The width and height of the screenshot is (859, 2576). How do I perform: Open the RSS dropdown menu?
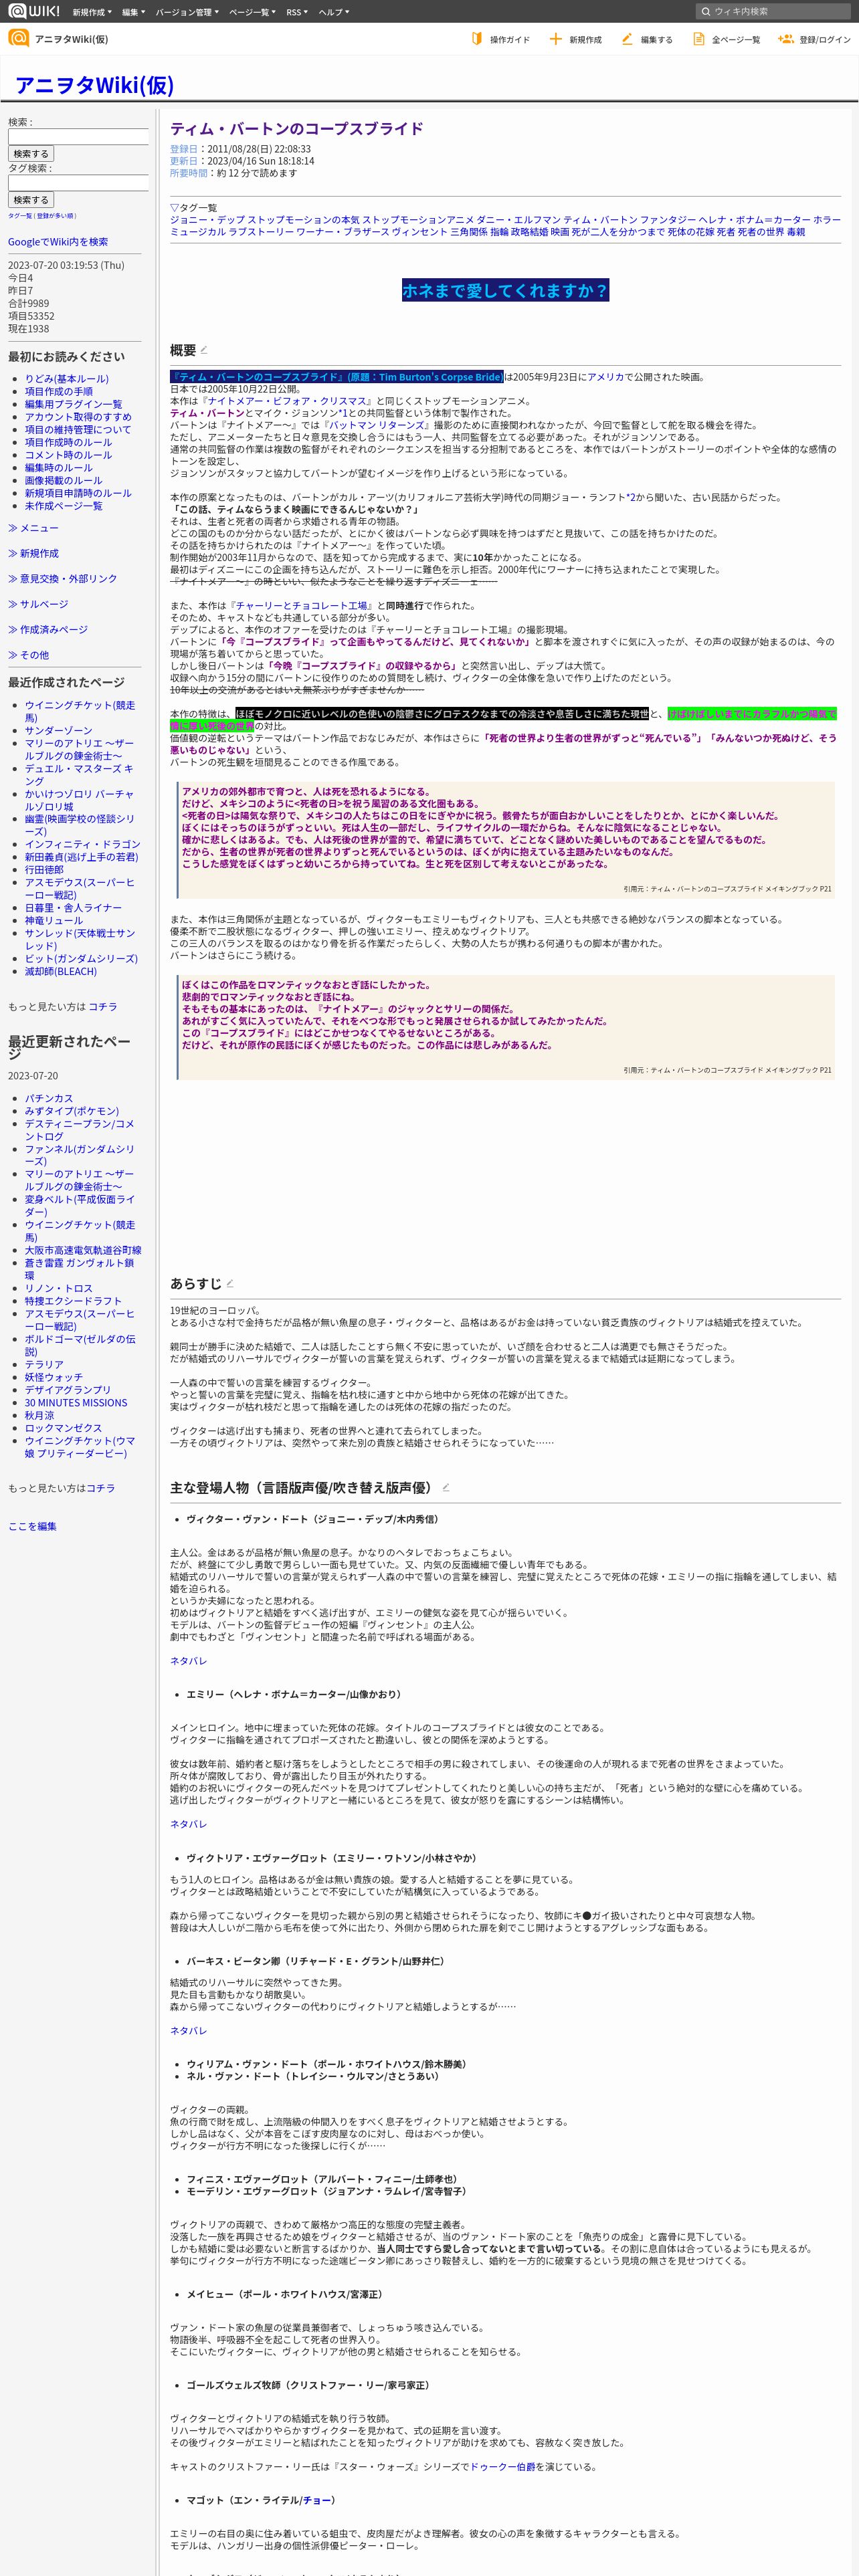(x=298, y=12)
